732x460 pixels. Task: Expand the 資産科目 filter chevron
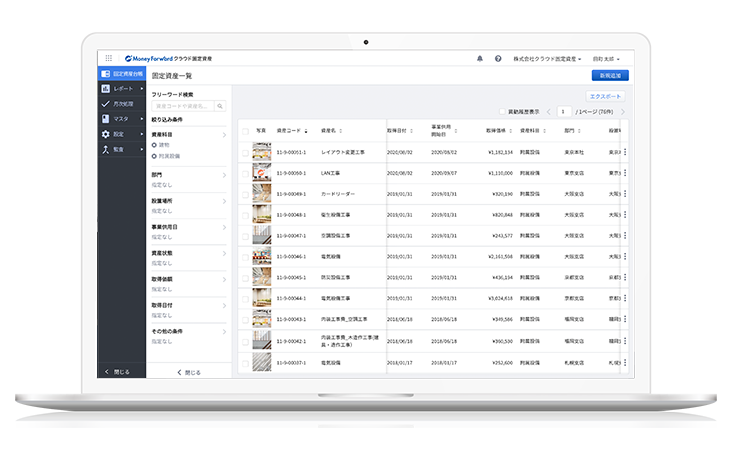(224, 135)
